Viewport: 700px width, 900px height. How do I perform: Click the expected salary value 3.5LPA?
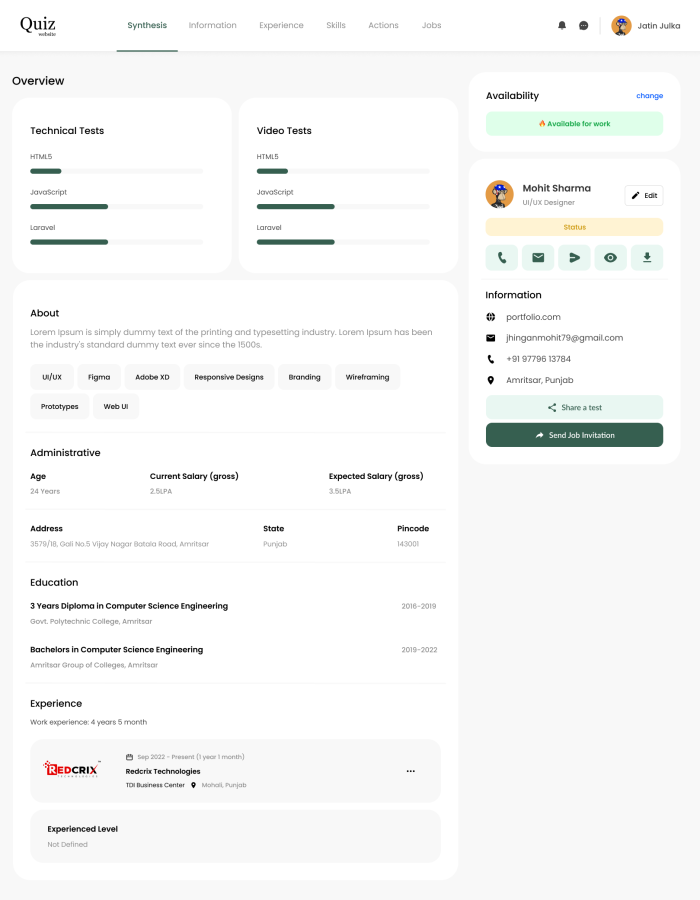click(x=340, y=491)
